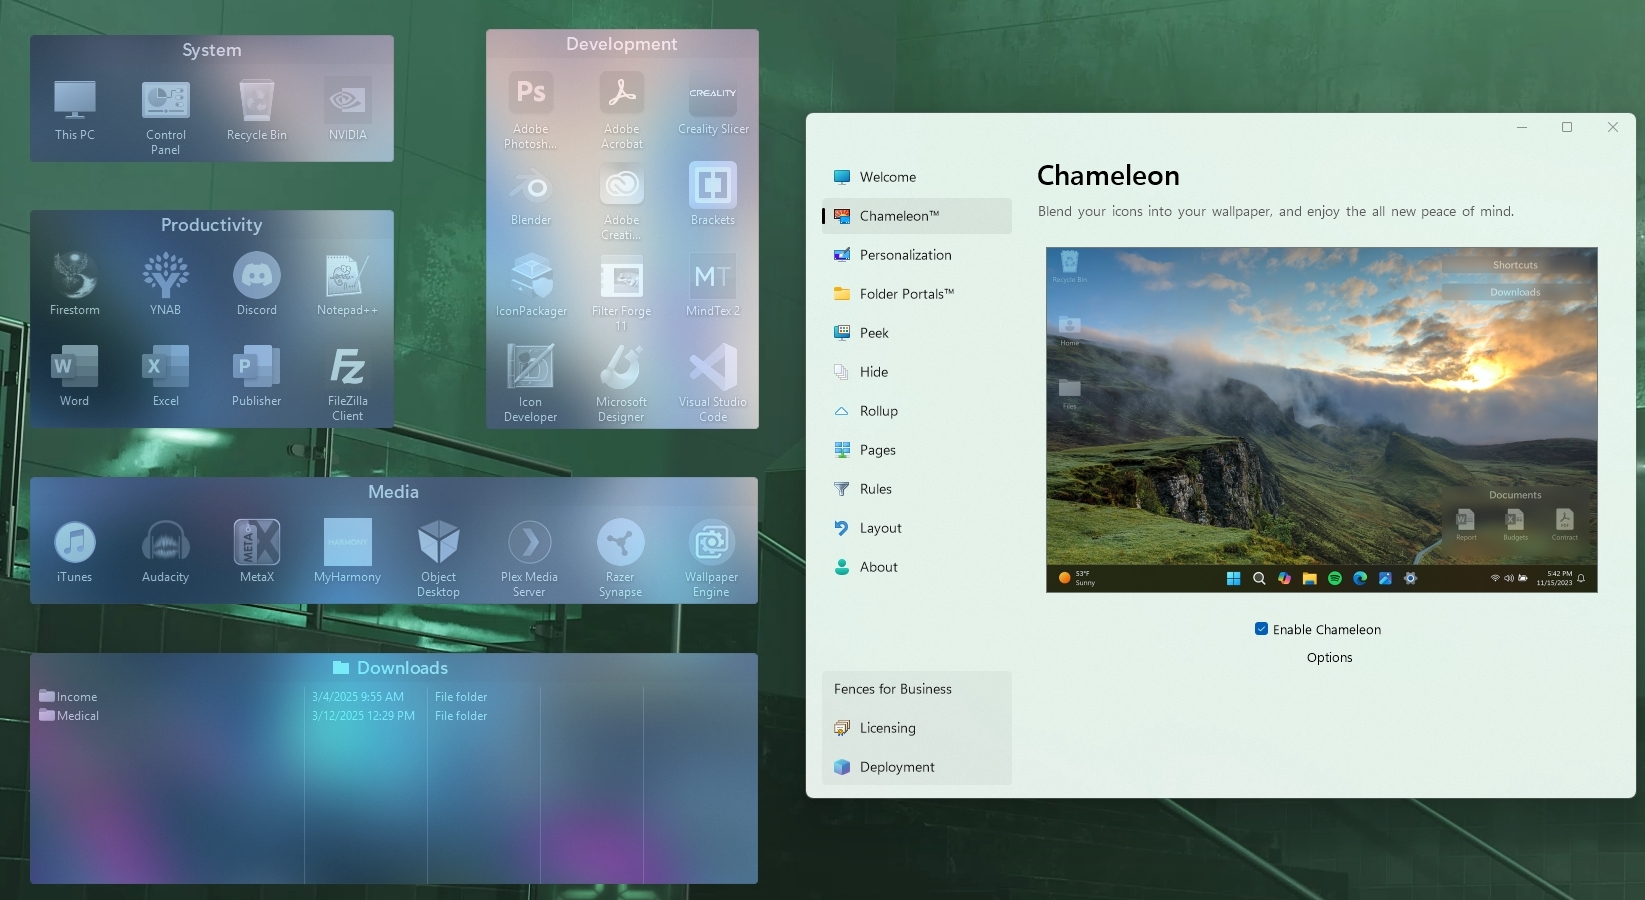1645x900 pixels.
Task: Click the Media fence title bar
Action: (394, 492)
